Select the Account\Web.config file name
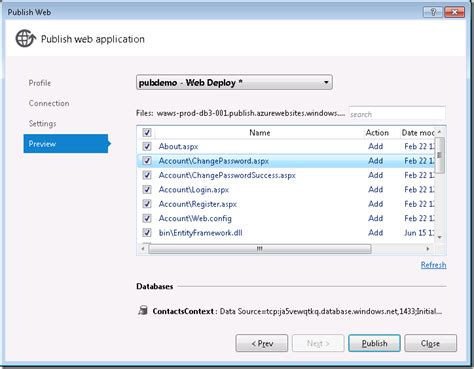This screenshot has height=369, width=474. (195, 218)
